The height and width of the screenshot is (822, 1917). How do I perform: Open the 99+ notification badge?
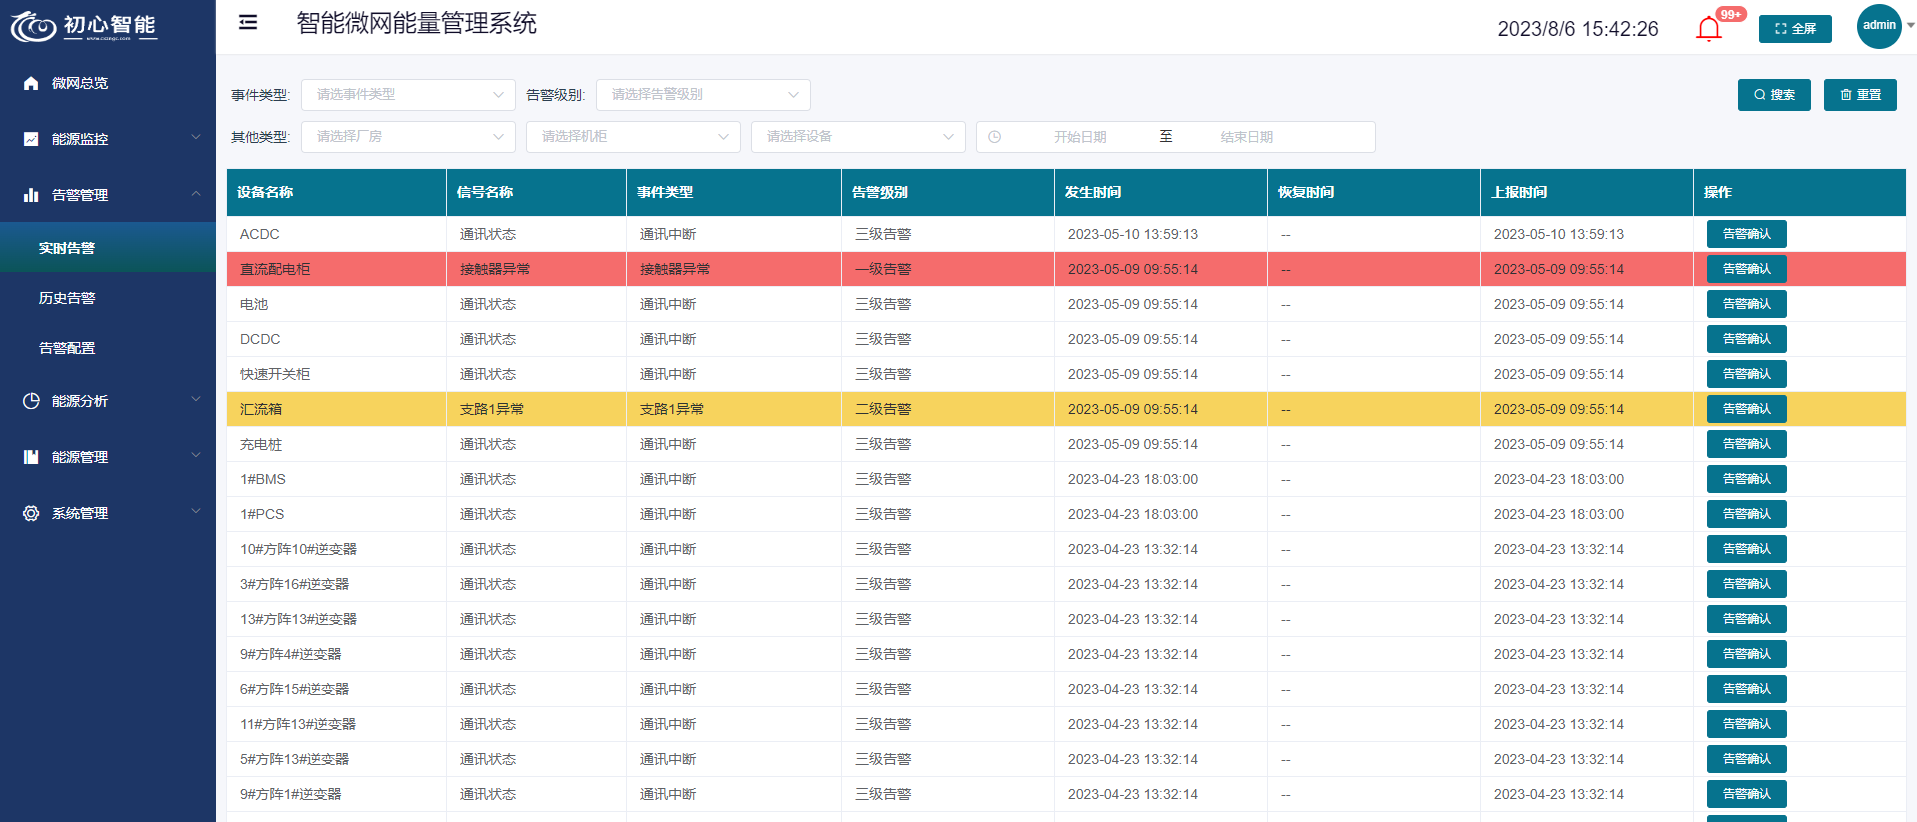(1731, 14)
